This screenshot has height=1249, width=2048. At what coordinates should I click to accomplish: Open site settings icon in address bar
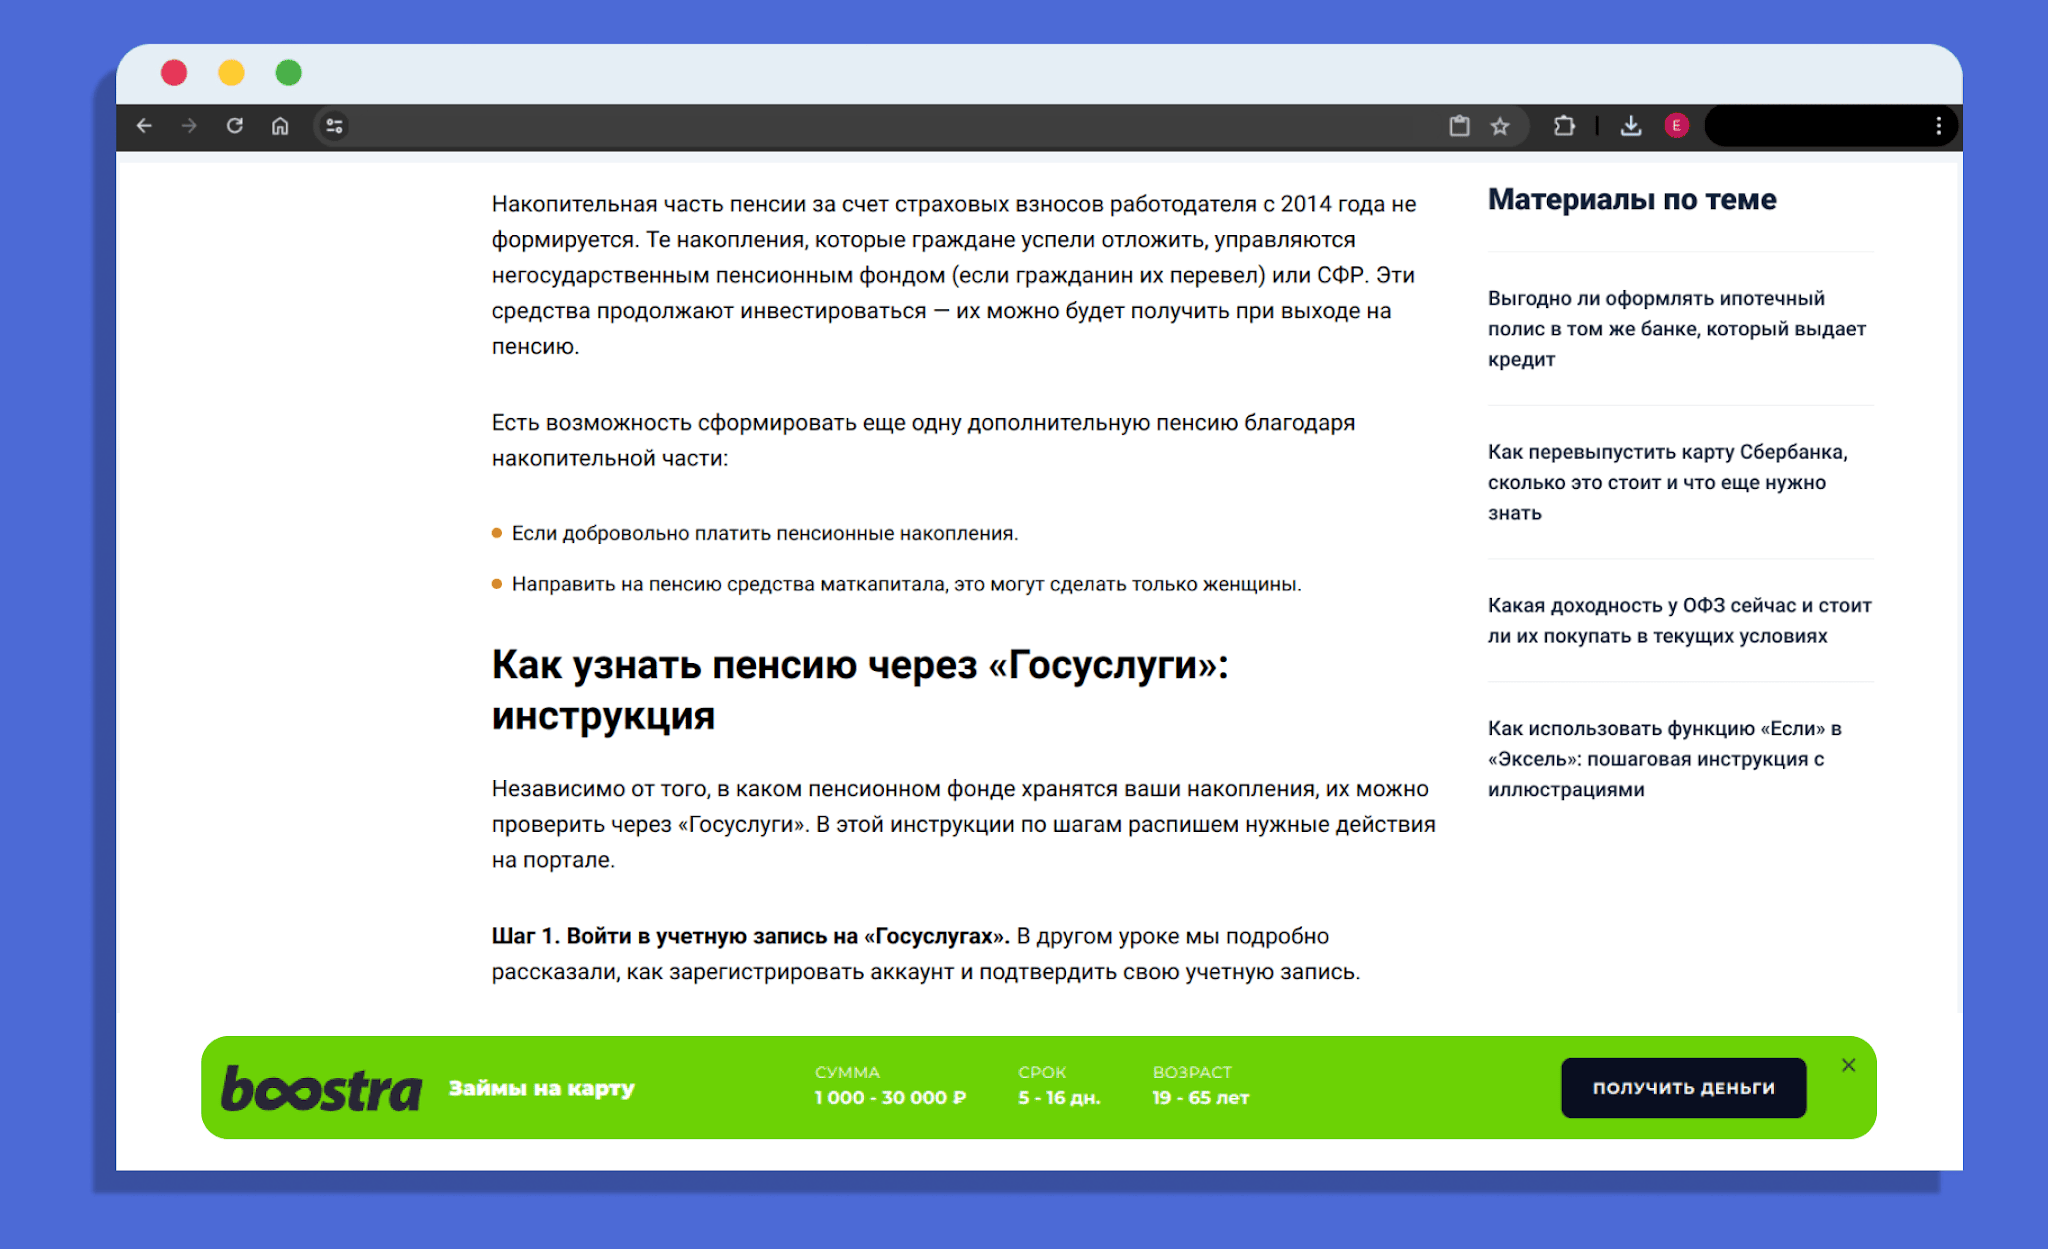point(334,126)
